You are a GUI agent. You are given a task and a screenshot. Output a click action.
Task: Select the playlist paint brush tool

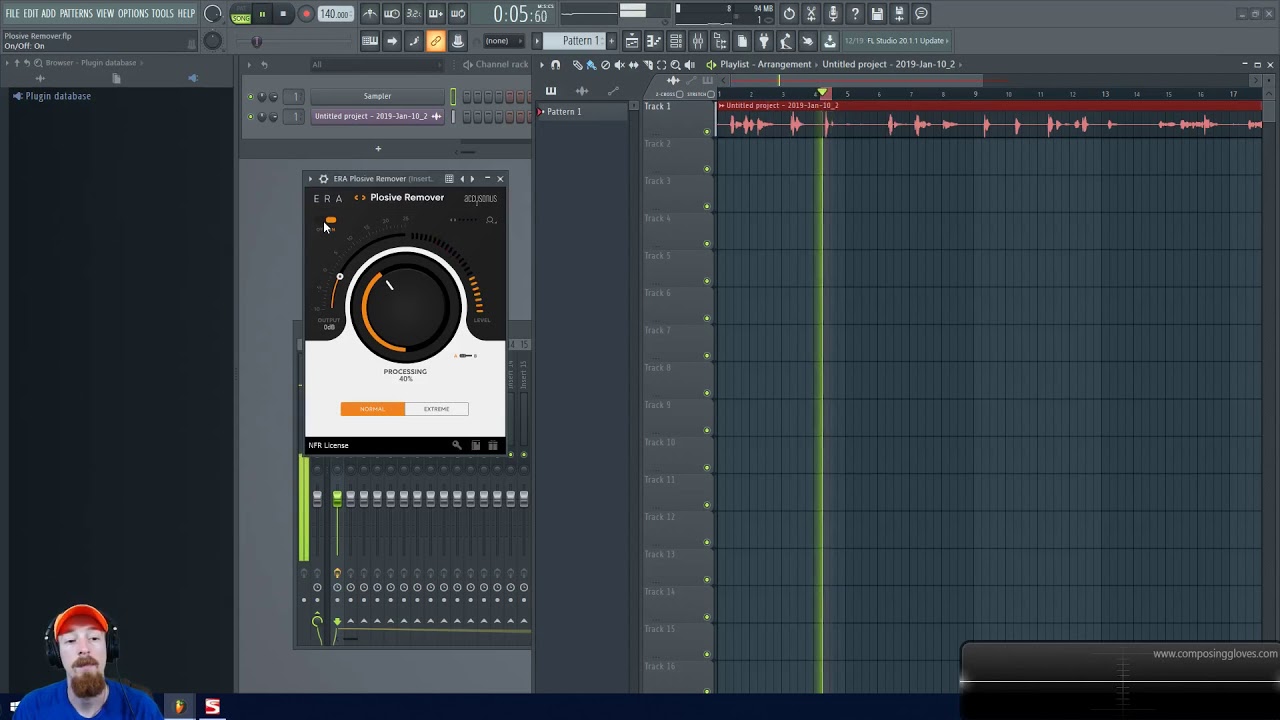coord(591,65)
